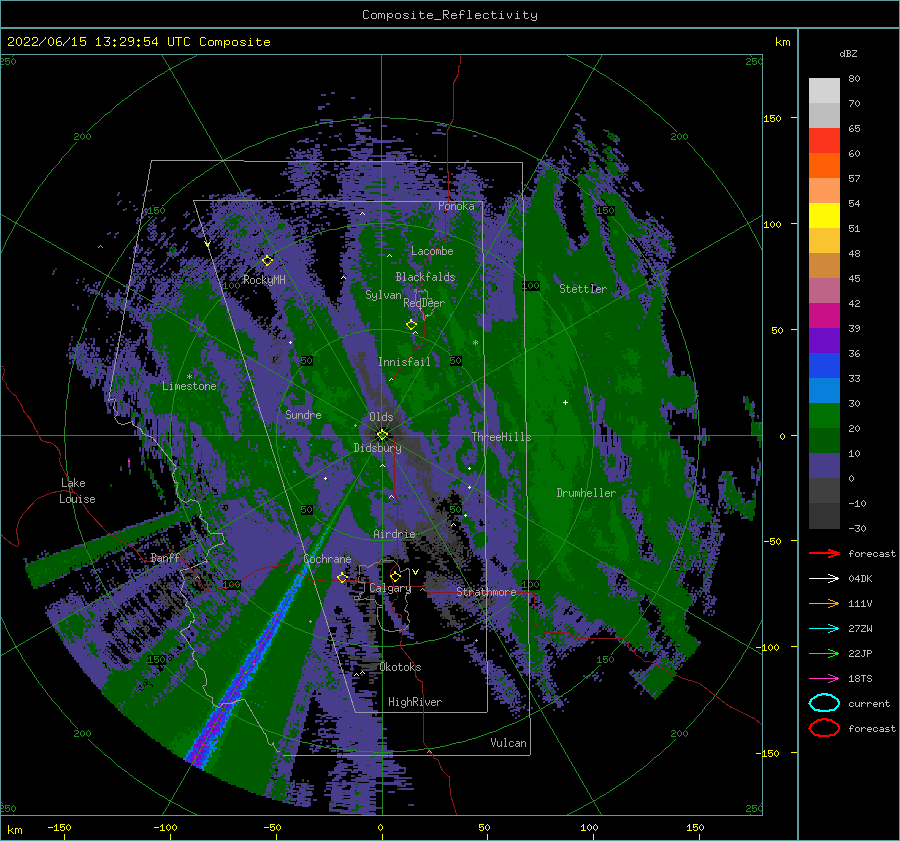Viewport: 900px width, 841px height.
Task: Click the blue 33-36 dBZ color swatch
Action: point(824,366)
